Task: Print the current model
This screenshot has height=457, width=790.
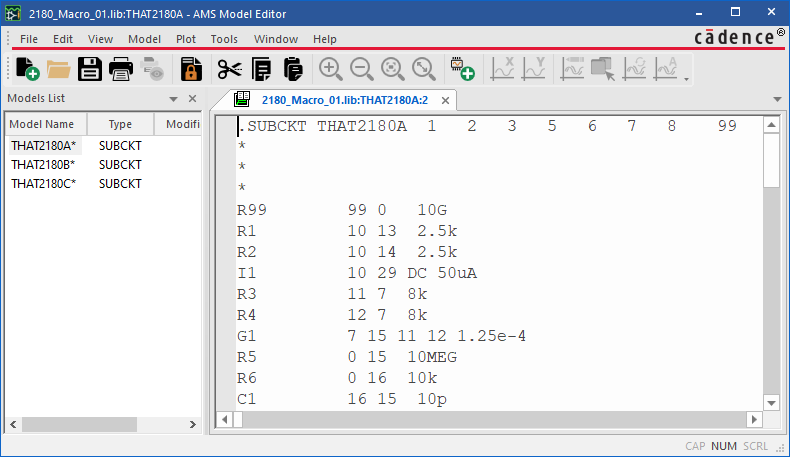Action: coord(121,69)
